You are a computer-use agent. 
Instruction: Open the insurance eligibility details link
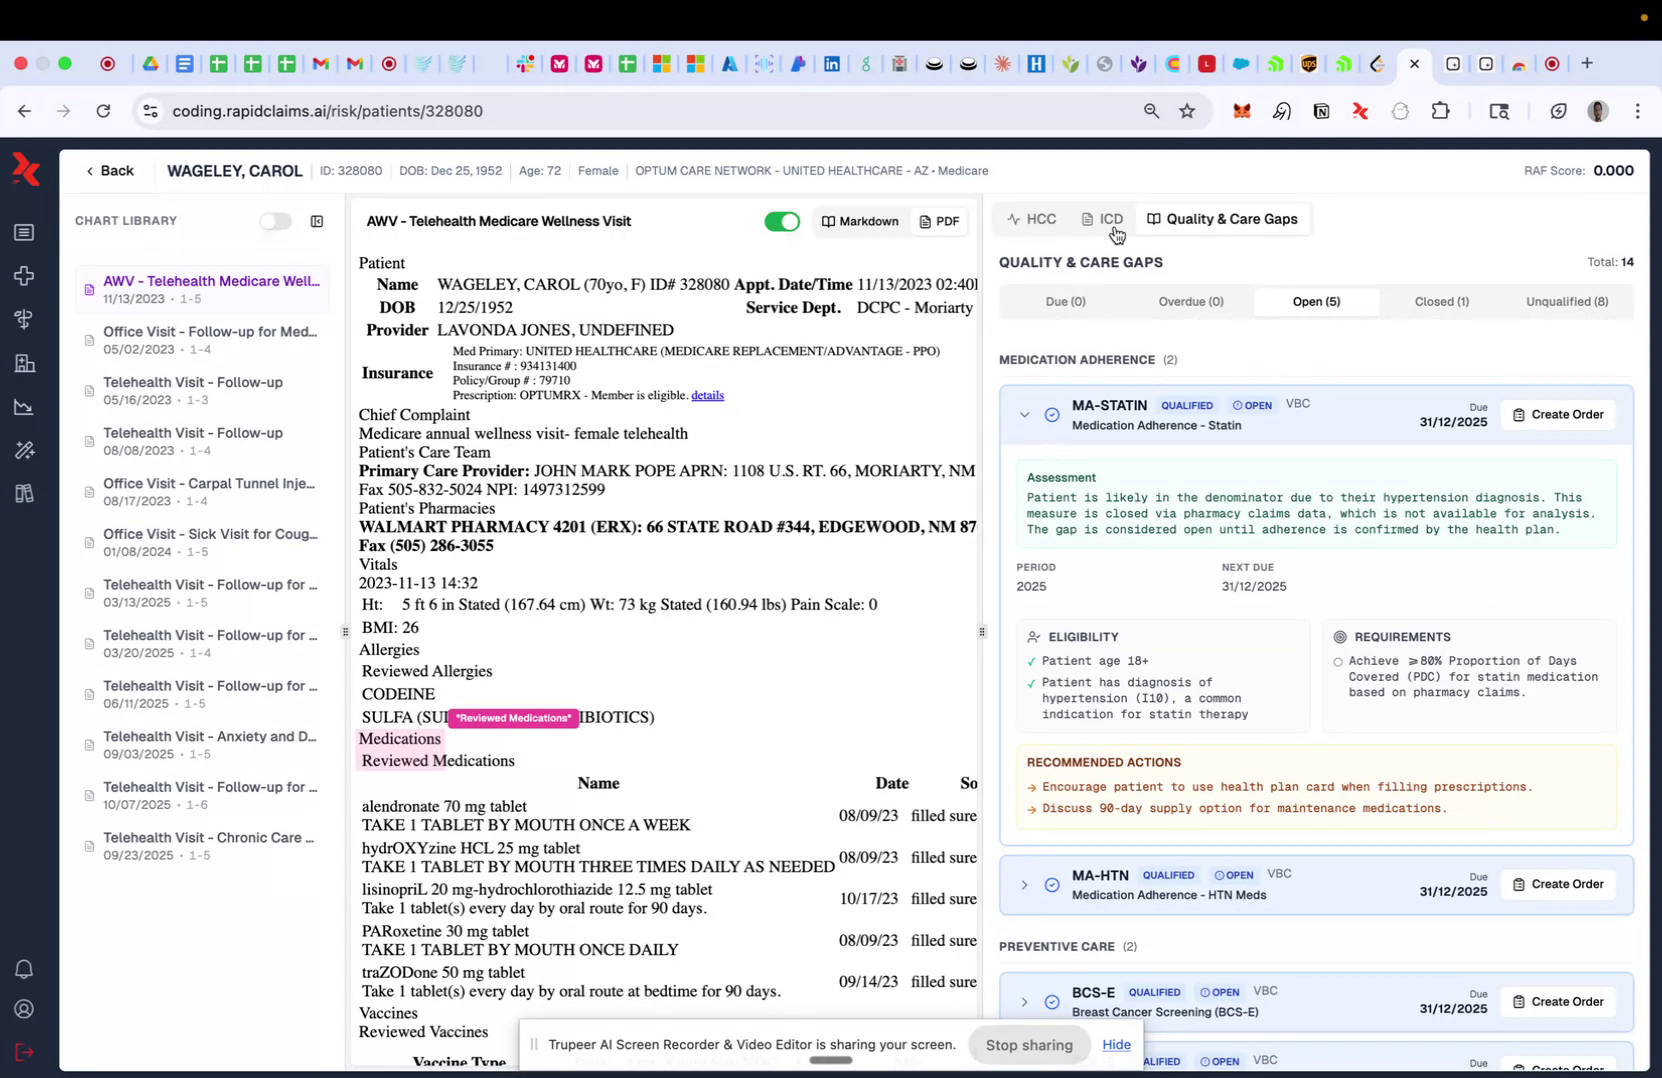tap(707, 395)
